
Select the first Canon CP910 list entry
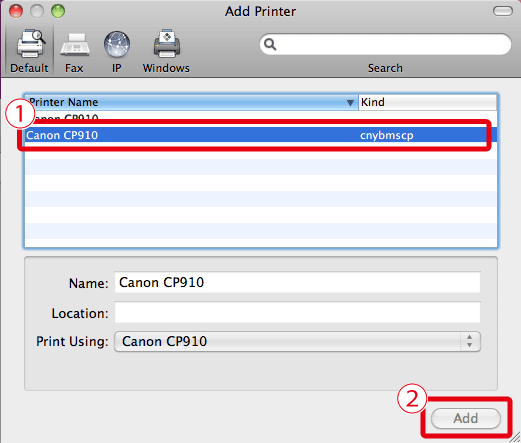[261, 118]
